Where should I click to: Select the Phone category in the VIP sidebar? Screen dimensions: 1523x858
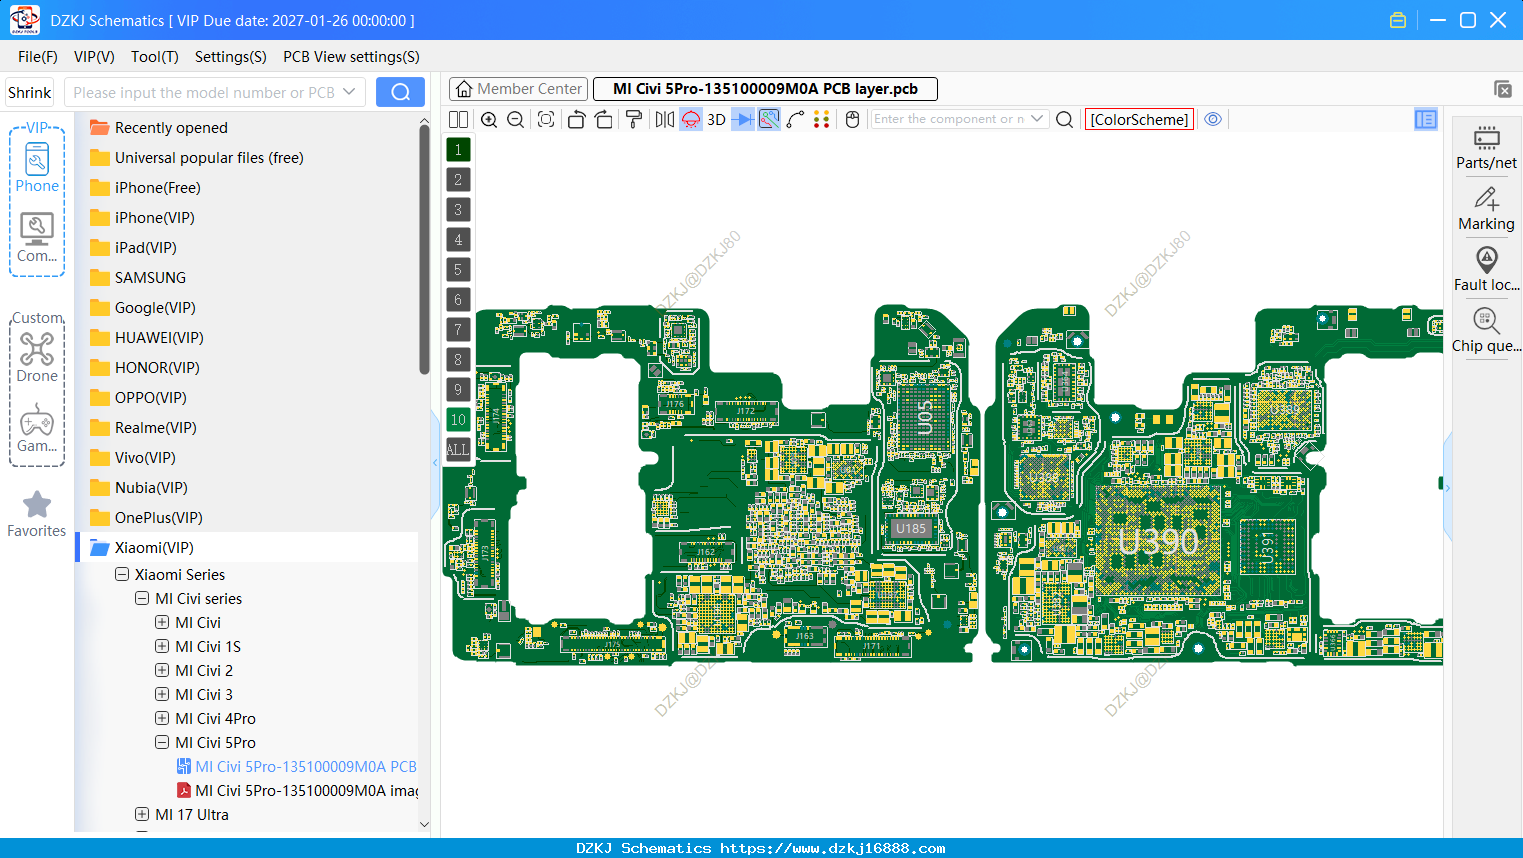tap(37, 168)
